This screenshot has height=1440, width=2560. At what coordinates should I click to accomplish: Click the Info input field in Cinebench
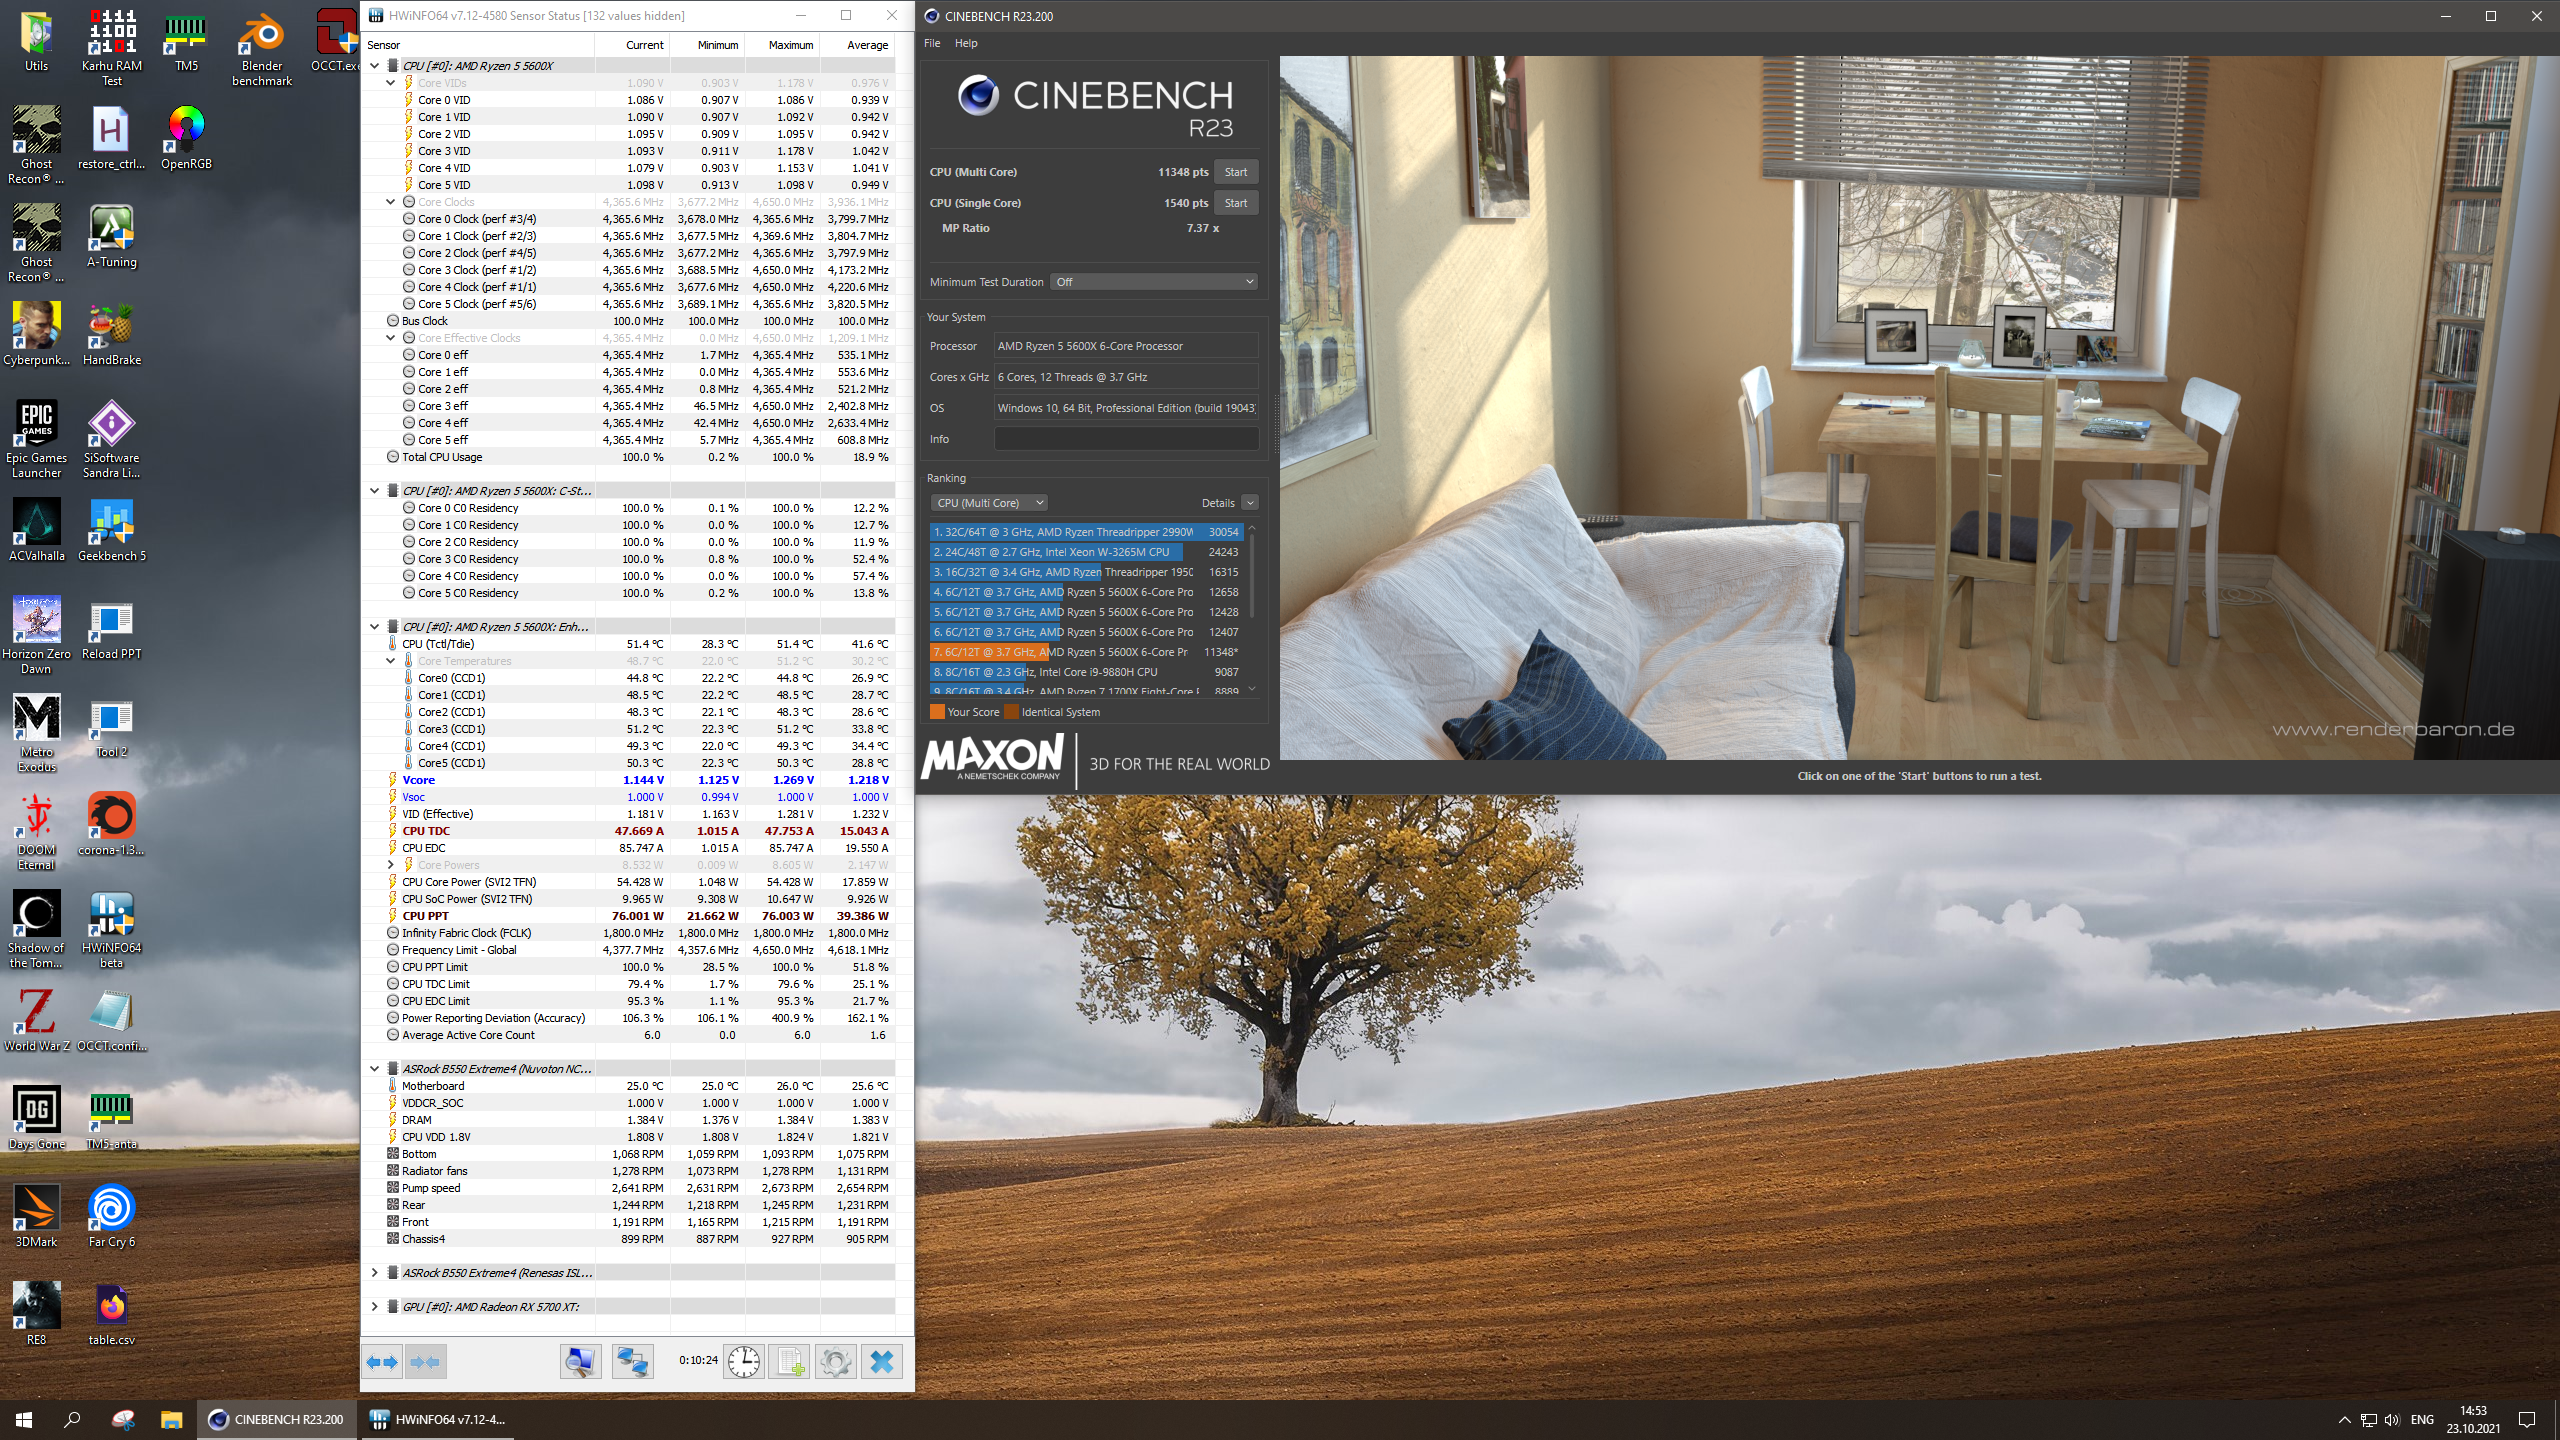1126,439
